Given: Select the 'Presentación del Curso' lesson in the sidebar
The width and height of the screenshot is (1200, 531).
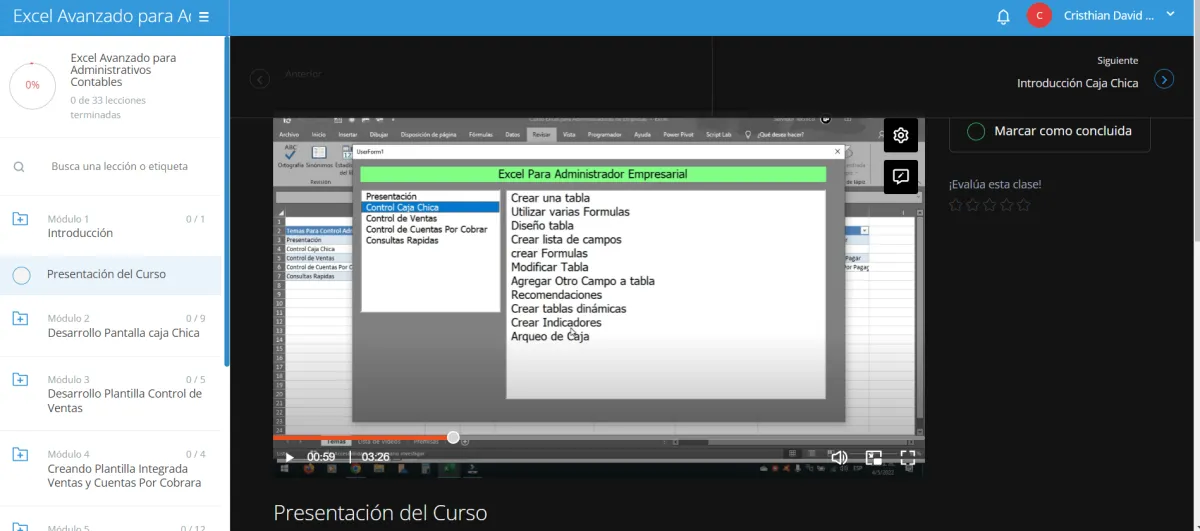Looking at the screenshot, I should [x=106, y=274].
